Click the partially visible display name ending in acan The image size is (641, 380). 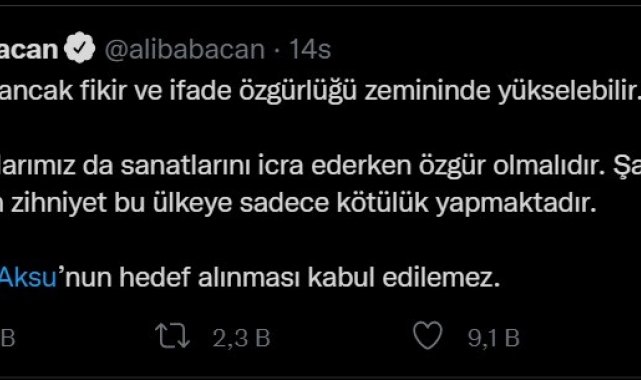29,49
